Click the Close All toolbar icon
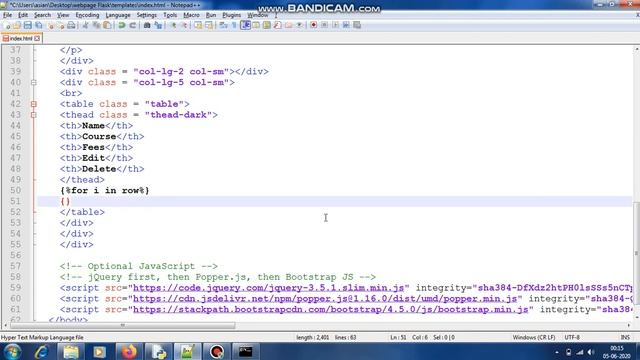This screenshot has width=640, height=360. pos(60,25)
